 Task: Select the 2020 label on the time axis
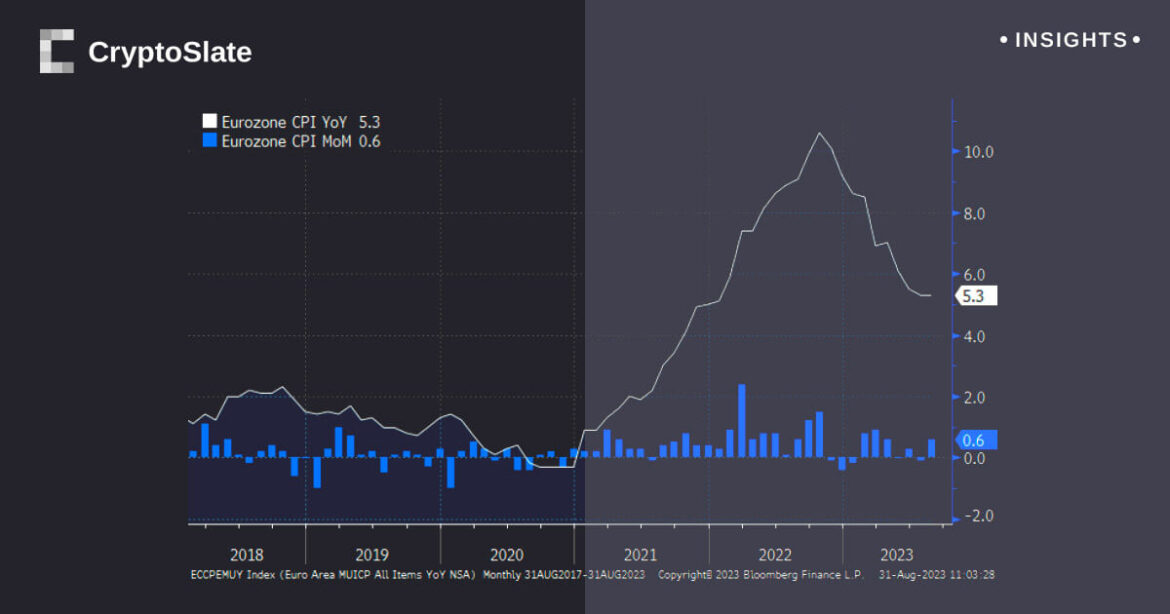pos(507,555)
